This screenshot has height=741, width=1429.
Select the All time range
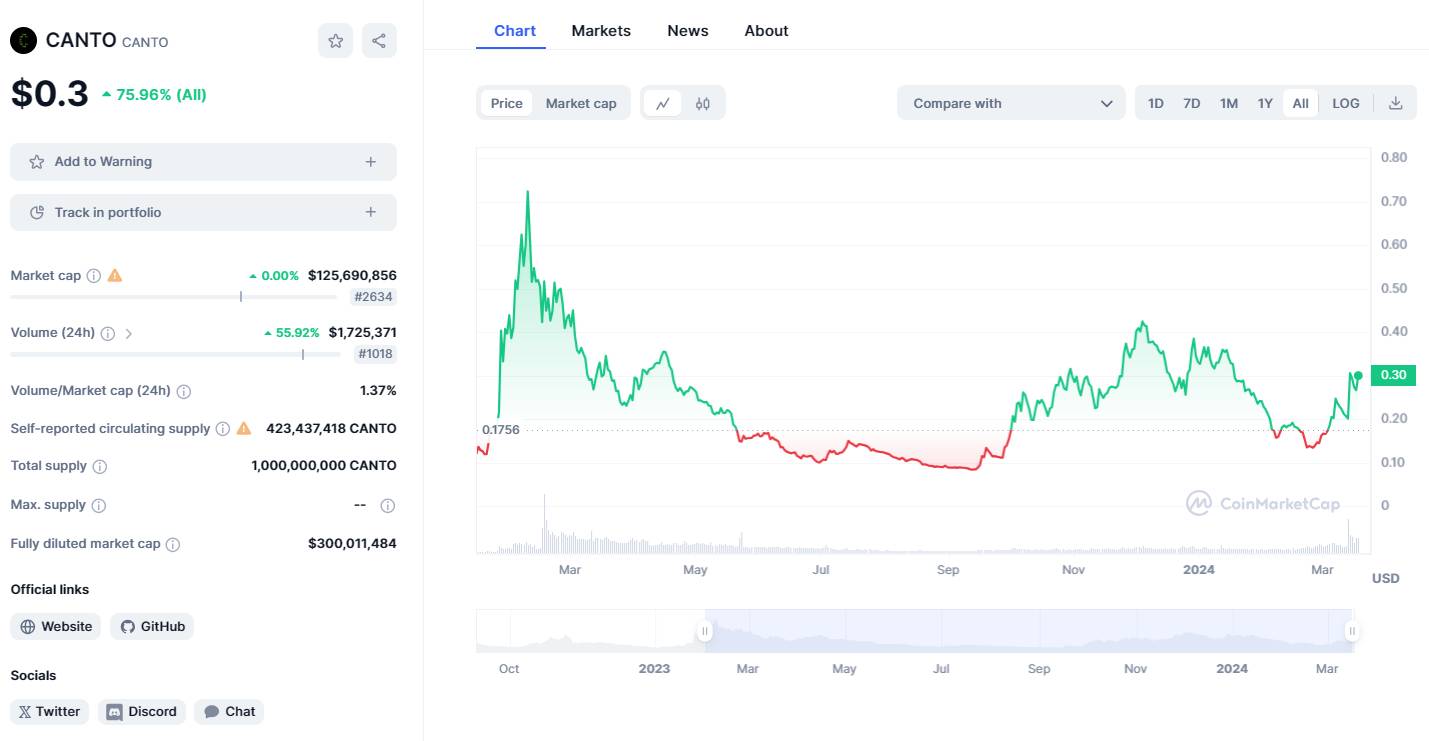click(1300, 103)
